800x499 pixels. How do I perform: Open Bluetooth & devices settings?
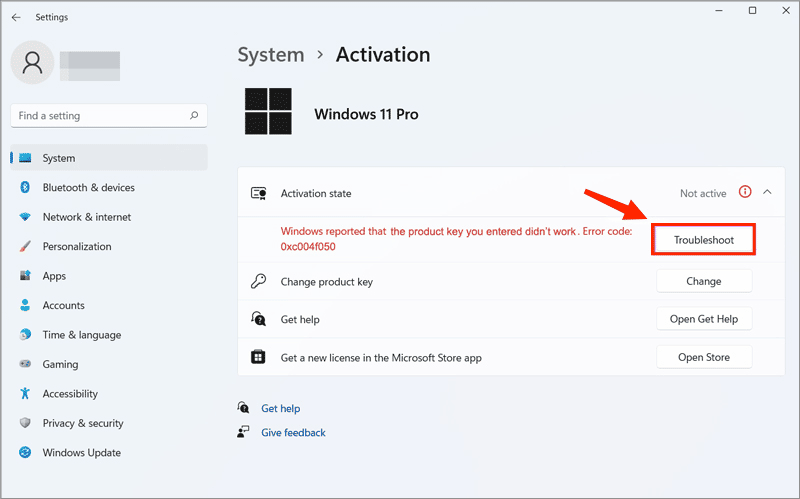tap(109, 187)
